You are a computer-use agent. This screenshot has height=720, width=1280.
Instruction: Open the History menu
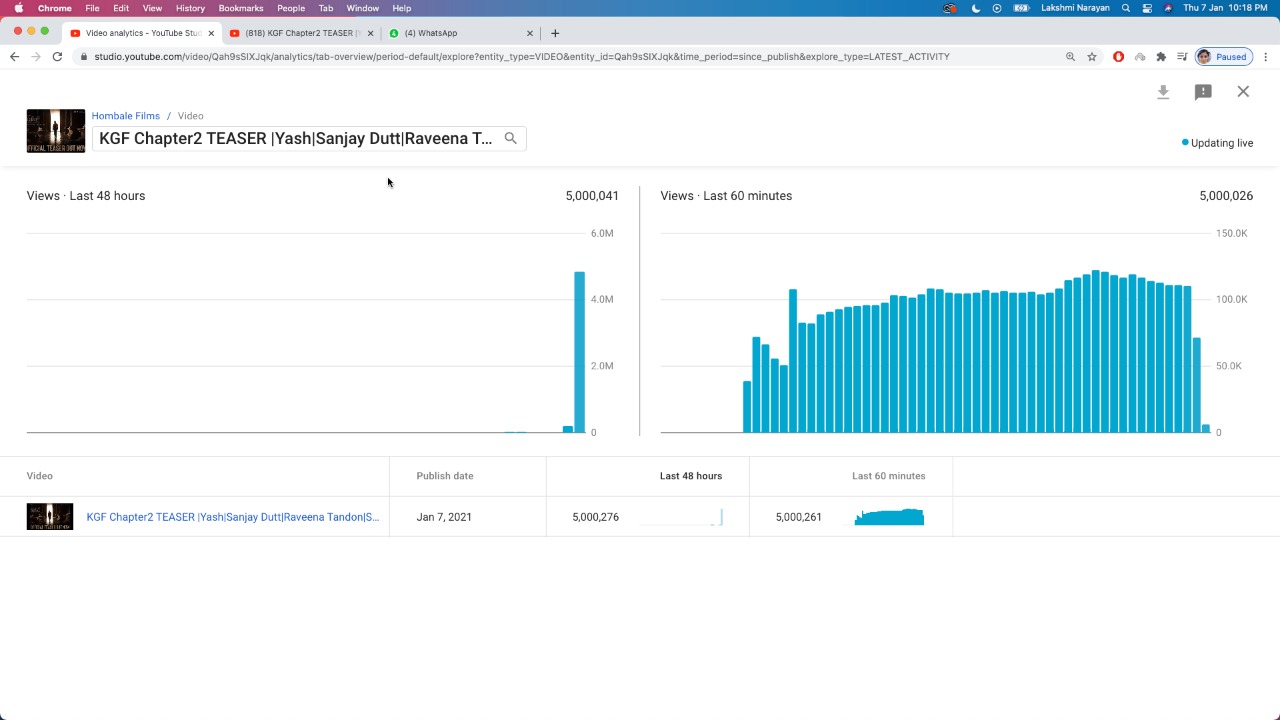[190, 8]
